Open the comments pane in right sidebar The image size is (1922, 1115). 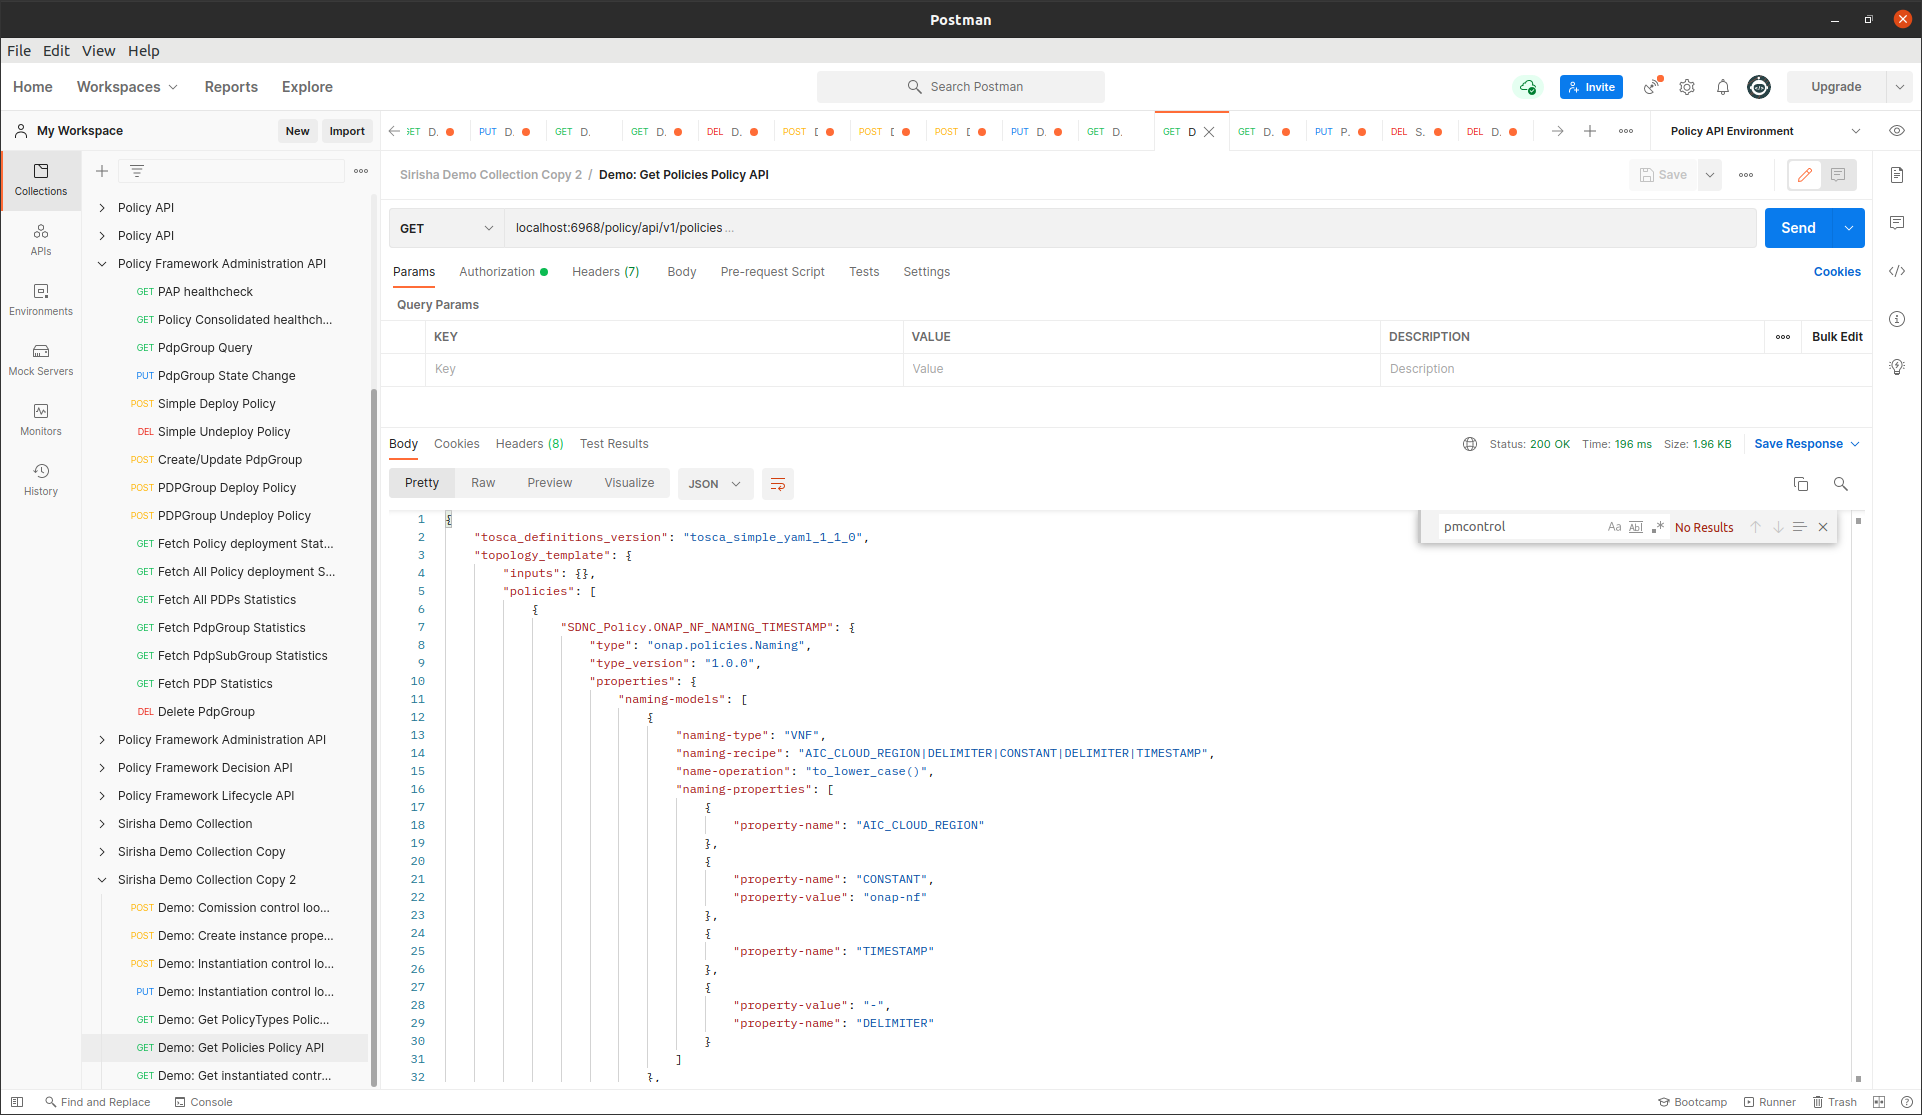tap(1897, 223)
